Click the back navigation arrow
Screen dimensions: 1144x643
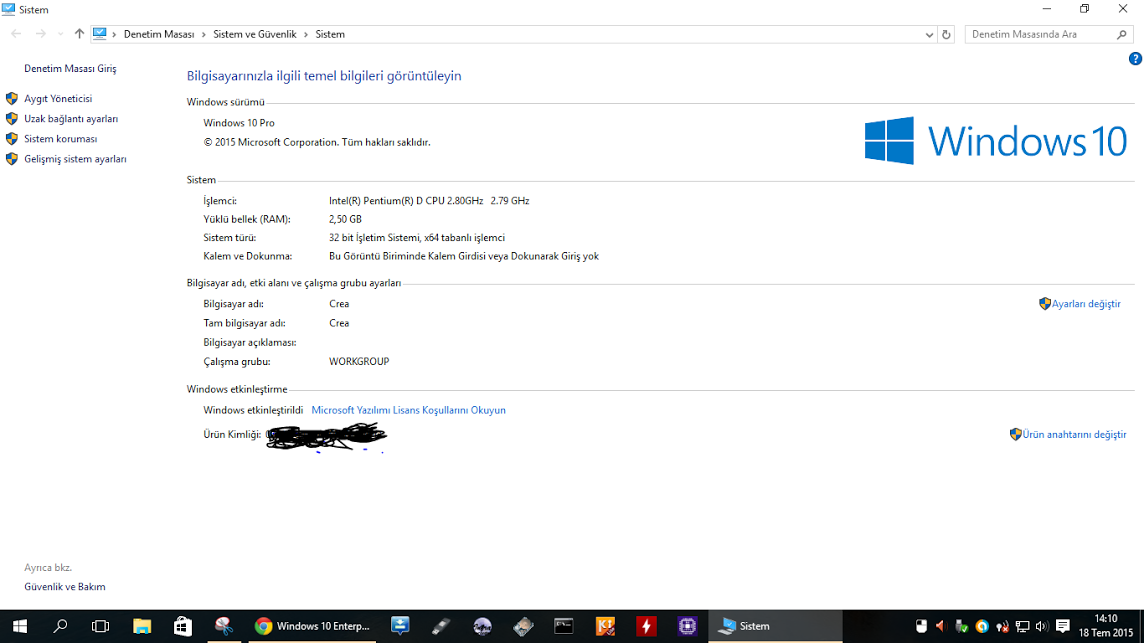point(16,34)
